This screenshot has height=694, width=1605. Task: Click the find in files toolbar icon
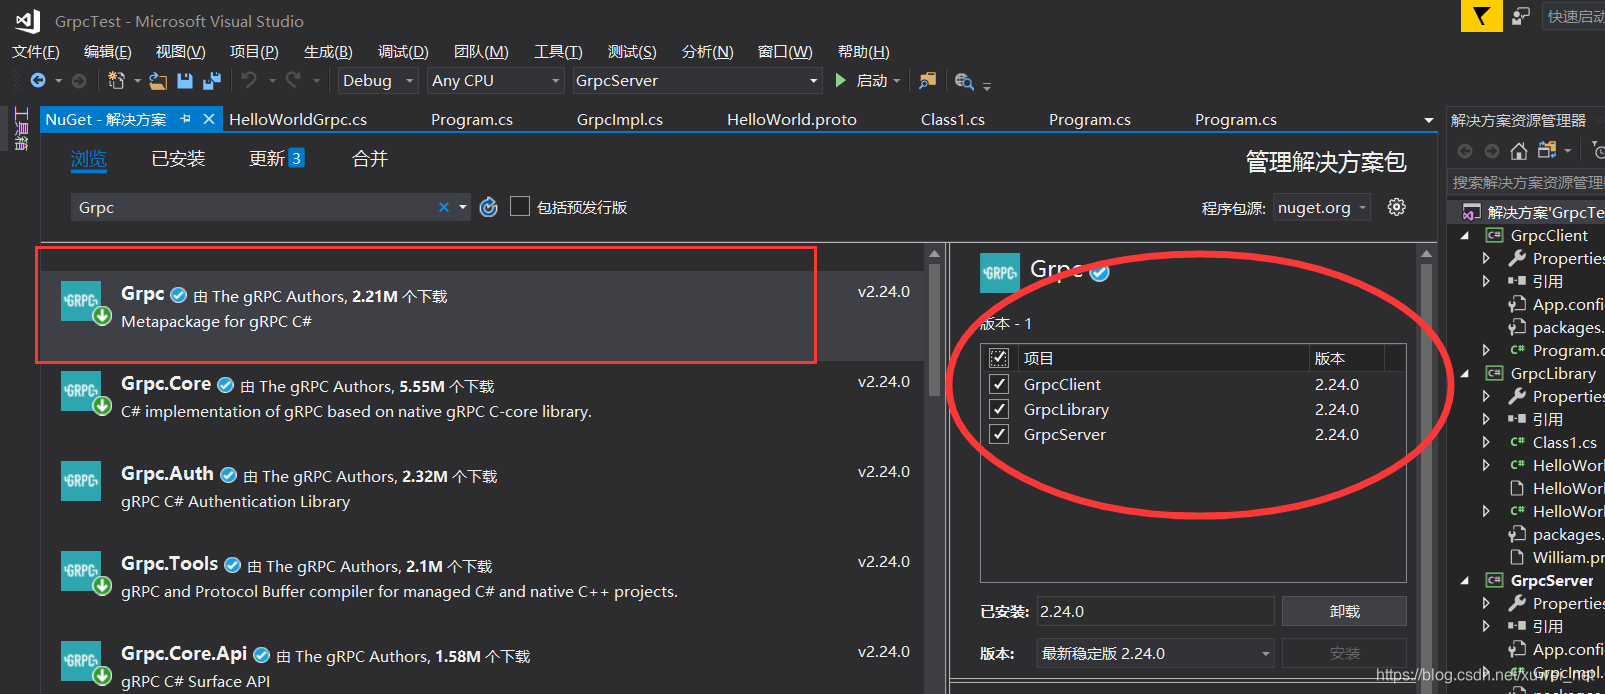click(x=928, y=80)
